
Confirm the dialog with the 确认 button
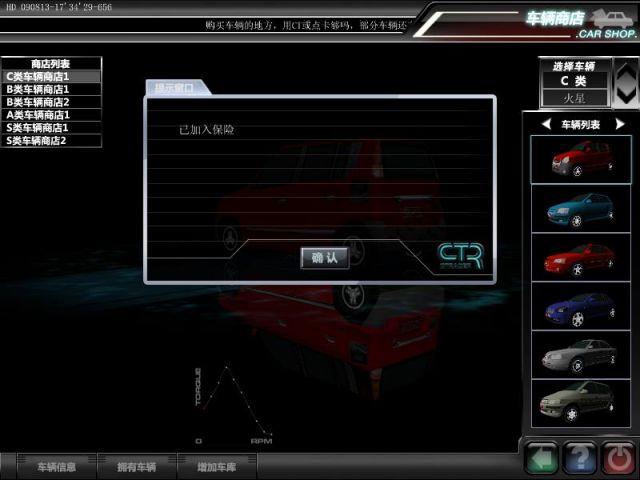point(325,257)
